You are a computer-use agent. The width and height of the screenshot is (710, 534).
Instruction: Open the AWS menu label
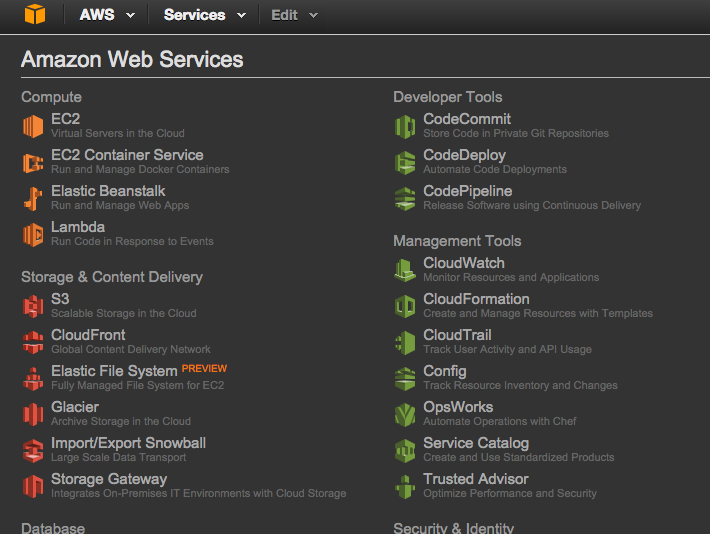coord(97,14)
